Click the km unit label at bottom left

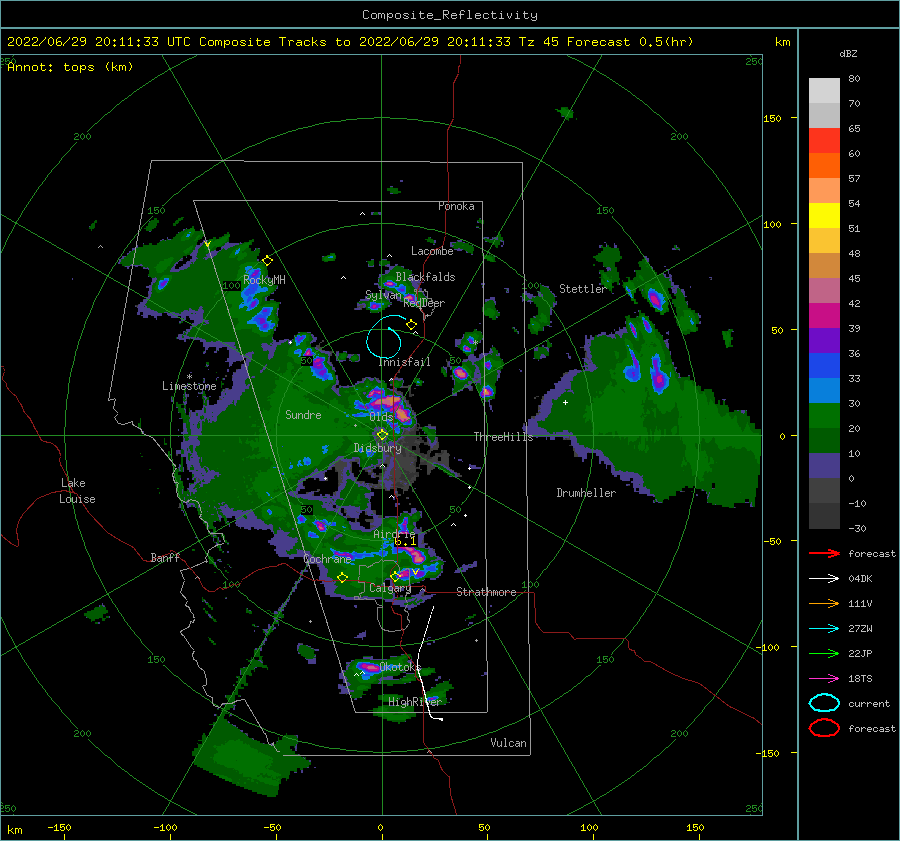(14, 830)
